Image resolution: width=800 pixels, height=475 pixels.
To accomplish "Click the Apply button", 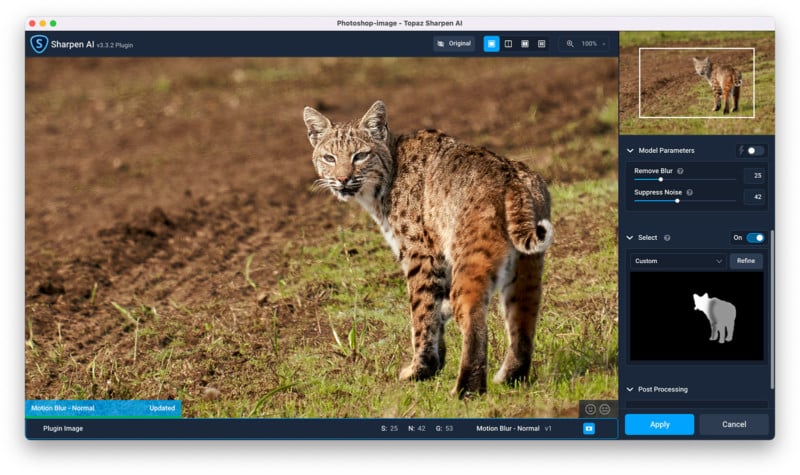I will tap(659, 424).
